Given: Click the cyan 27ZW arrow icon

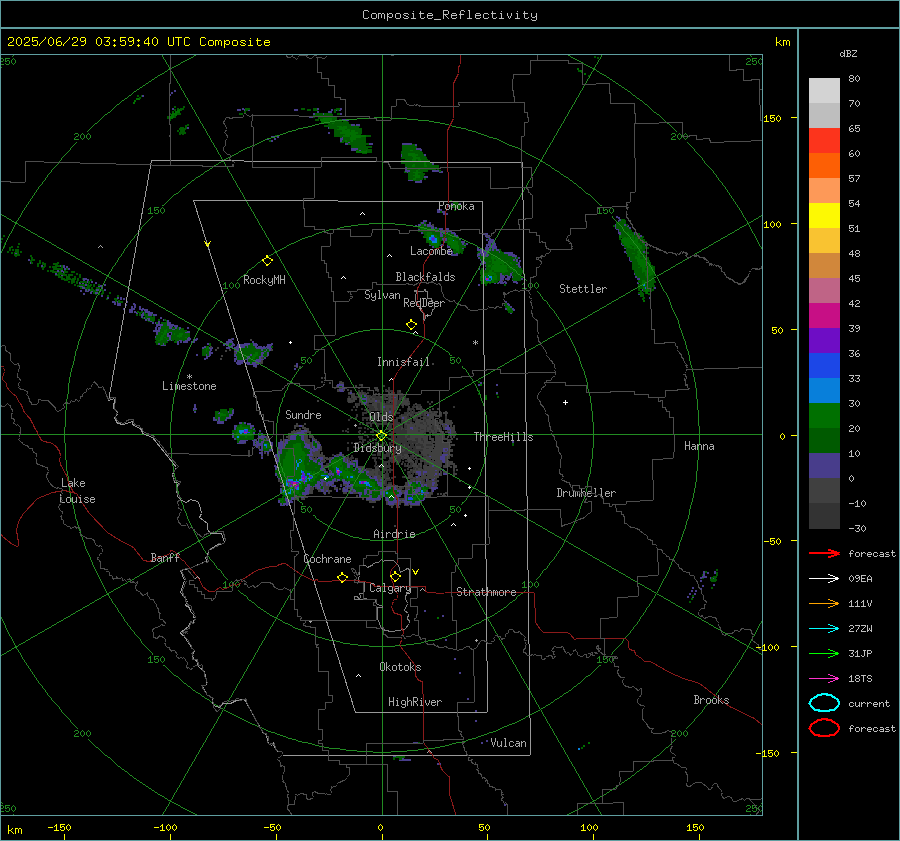Looking at the screenshot, I should 824,629.
